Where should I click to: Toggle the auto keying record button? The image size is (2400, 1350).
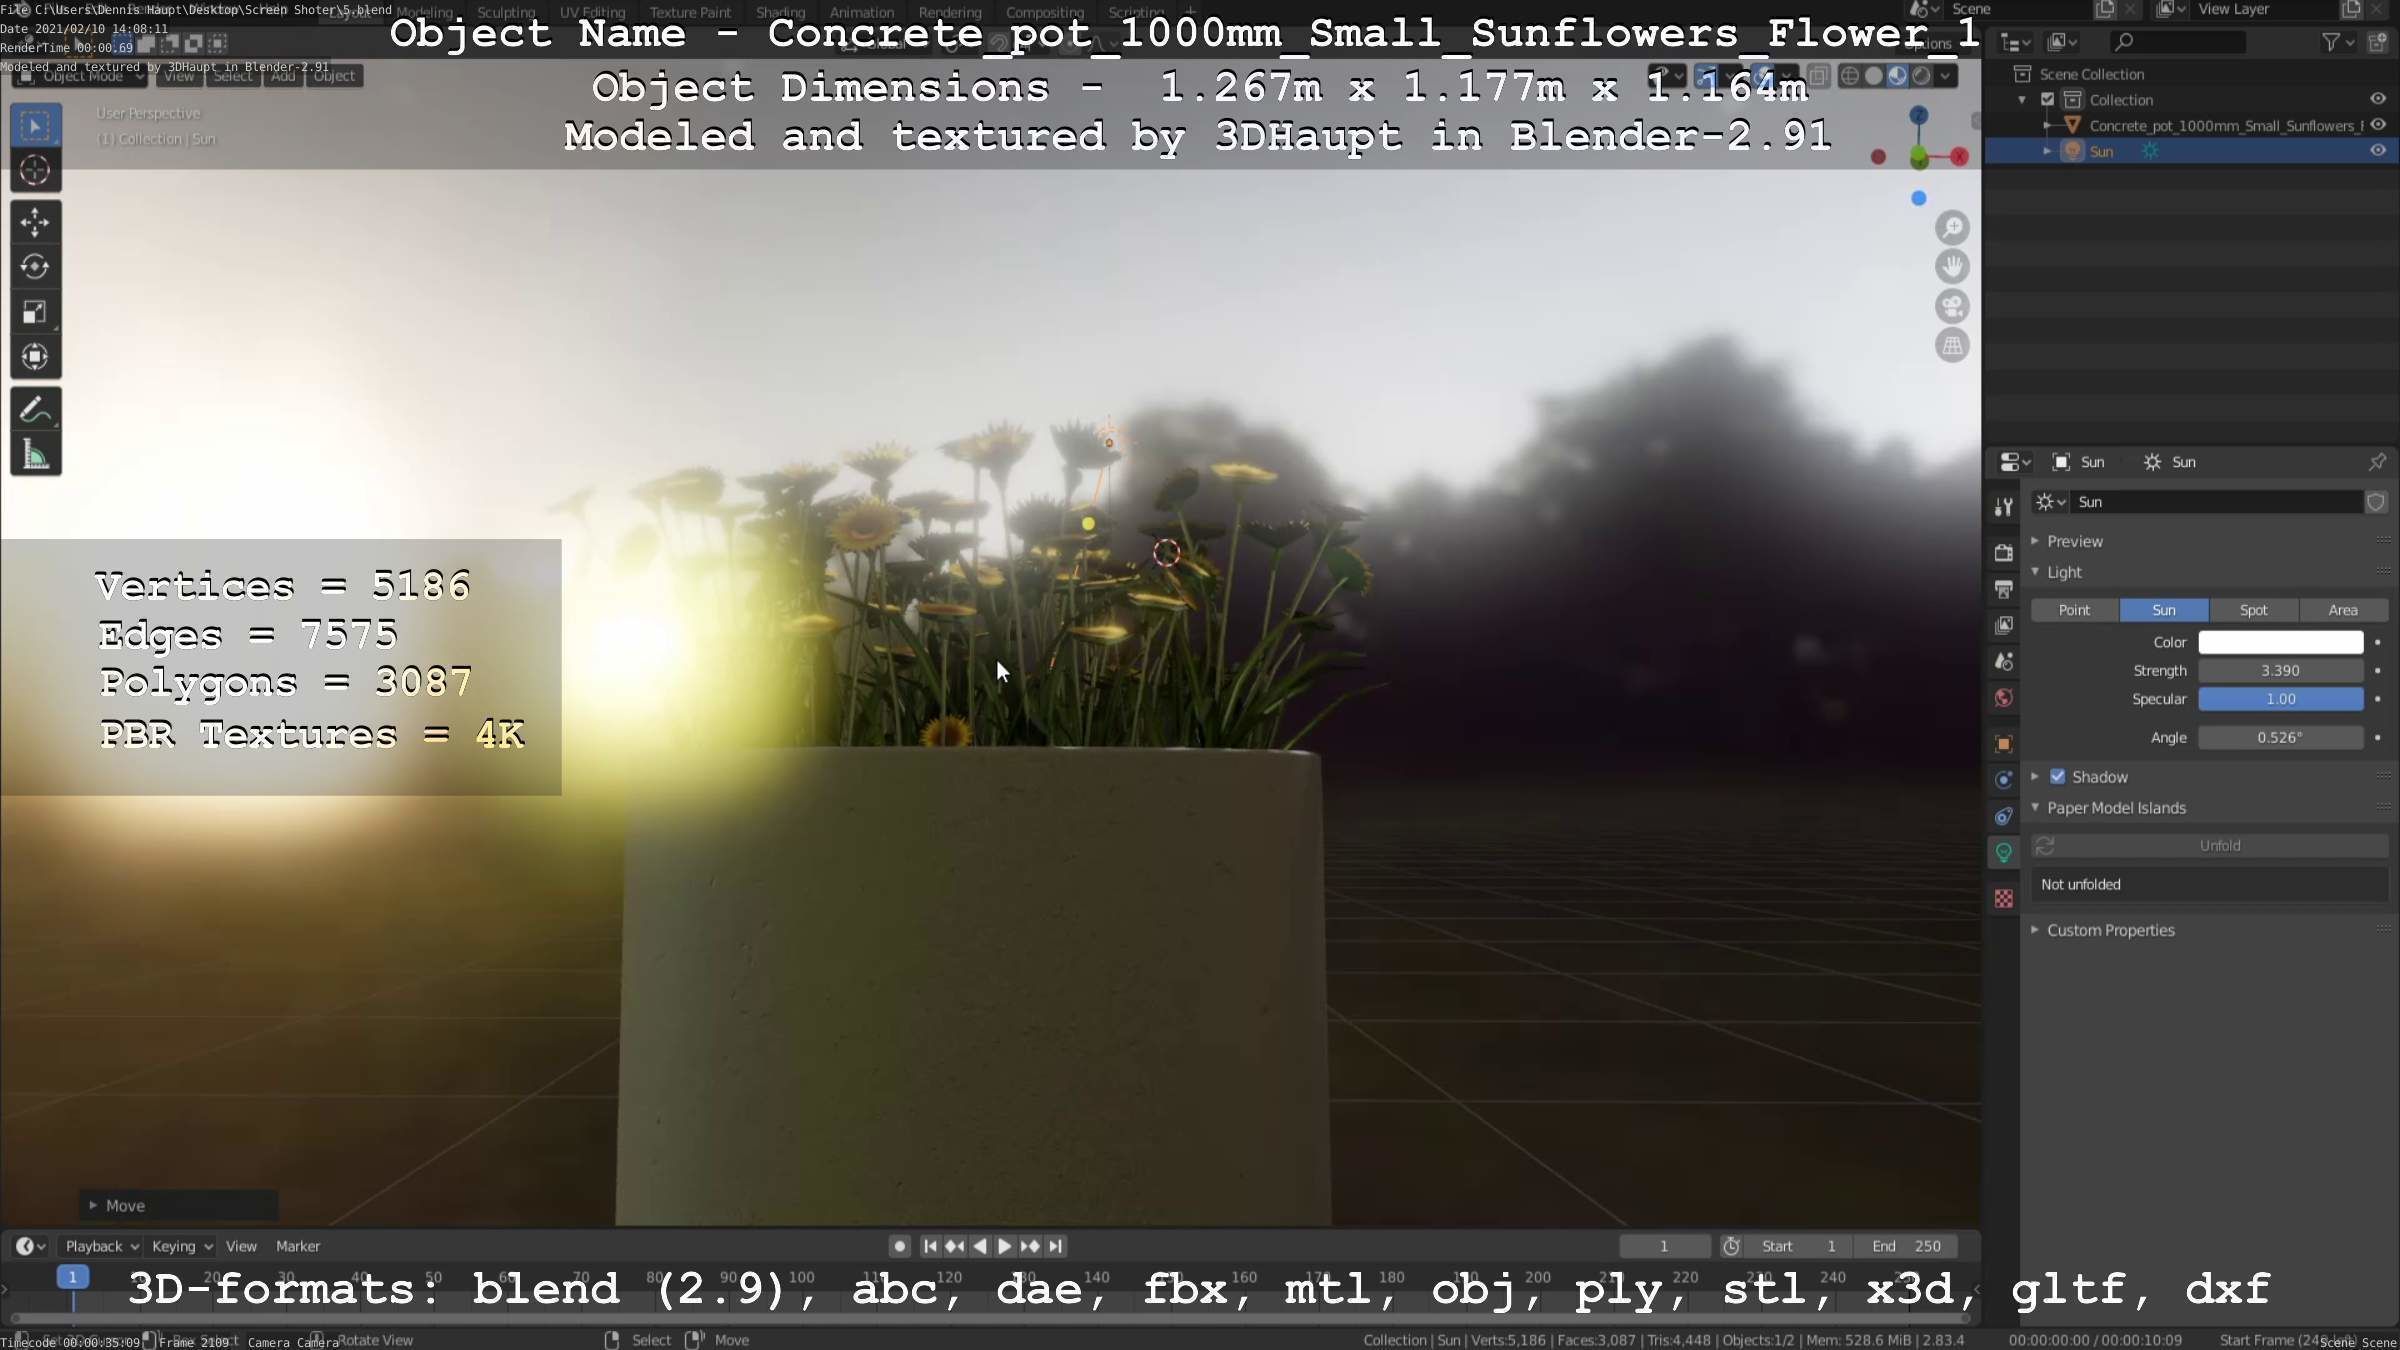[899, 1246]
